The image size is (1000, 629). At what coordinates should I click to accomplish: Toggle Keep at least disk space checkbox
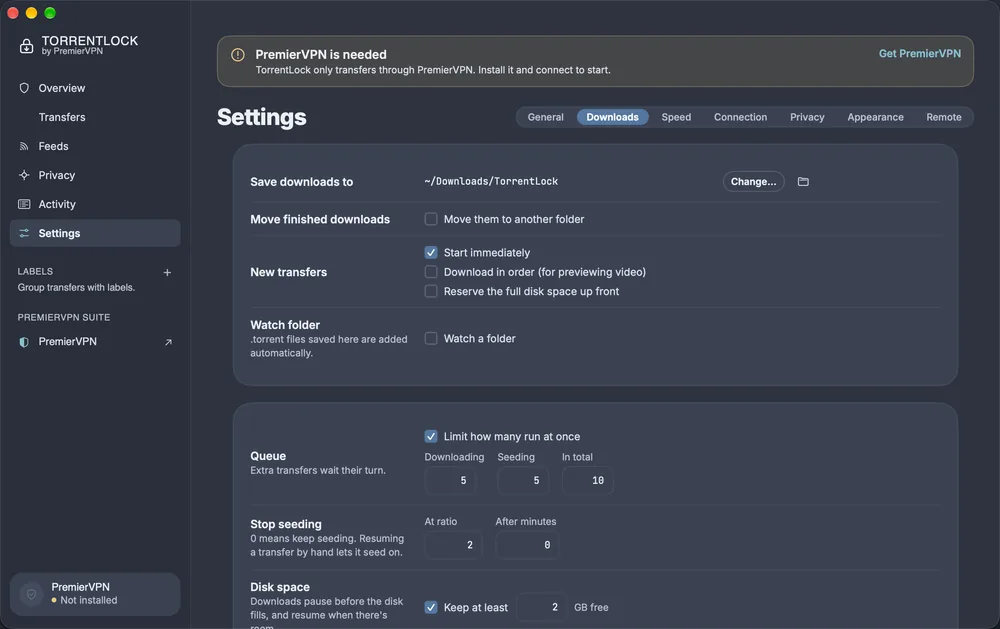(431, 607)
